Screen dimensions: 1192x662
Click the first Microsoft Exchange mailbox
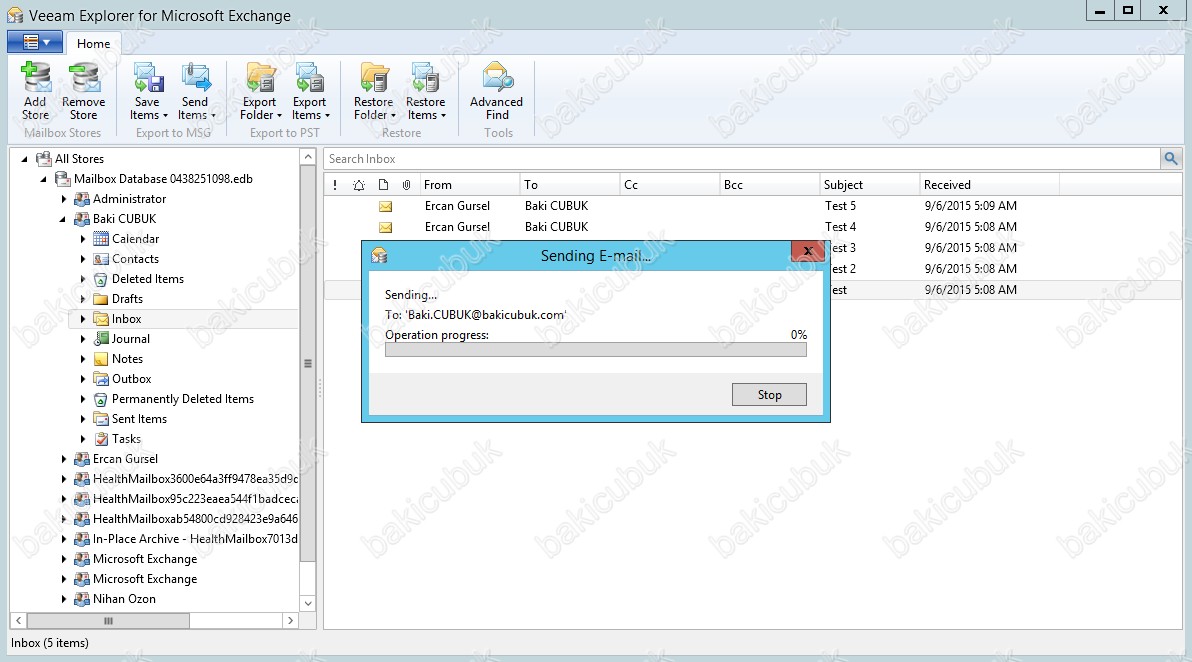click(x=144, y=559)
